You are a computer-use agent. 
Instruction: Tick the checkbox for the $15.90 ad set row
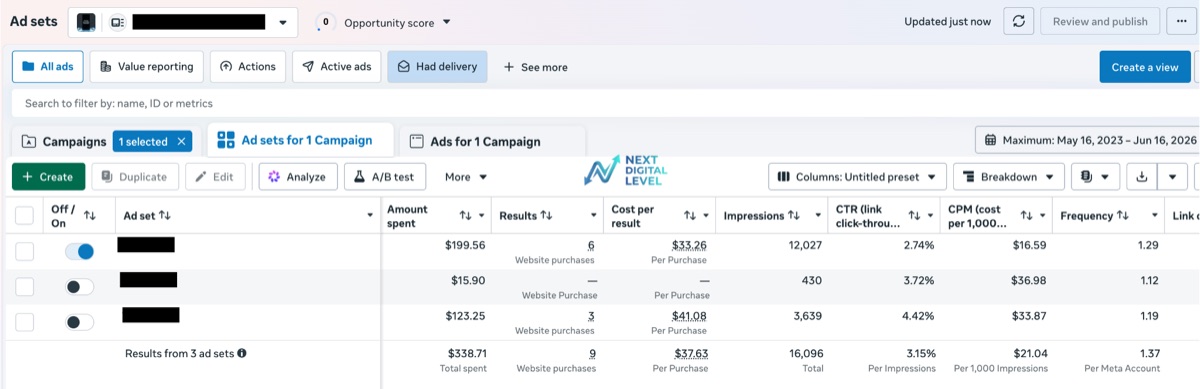coord(24,287)
